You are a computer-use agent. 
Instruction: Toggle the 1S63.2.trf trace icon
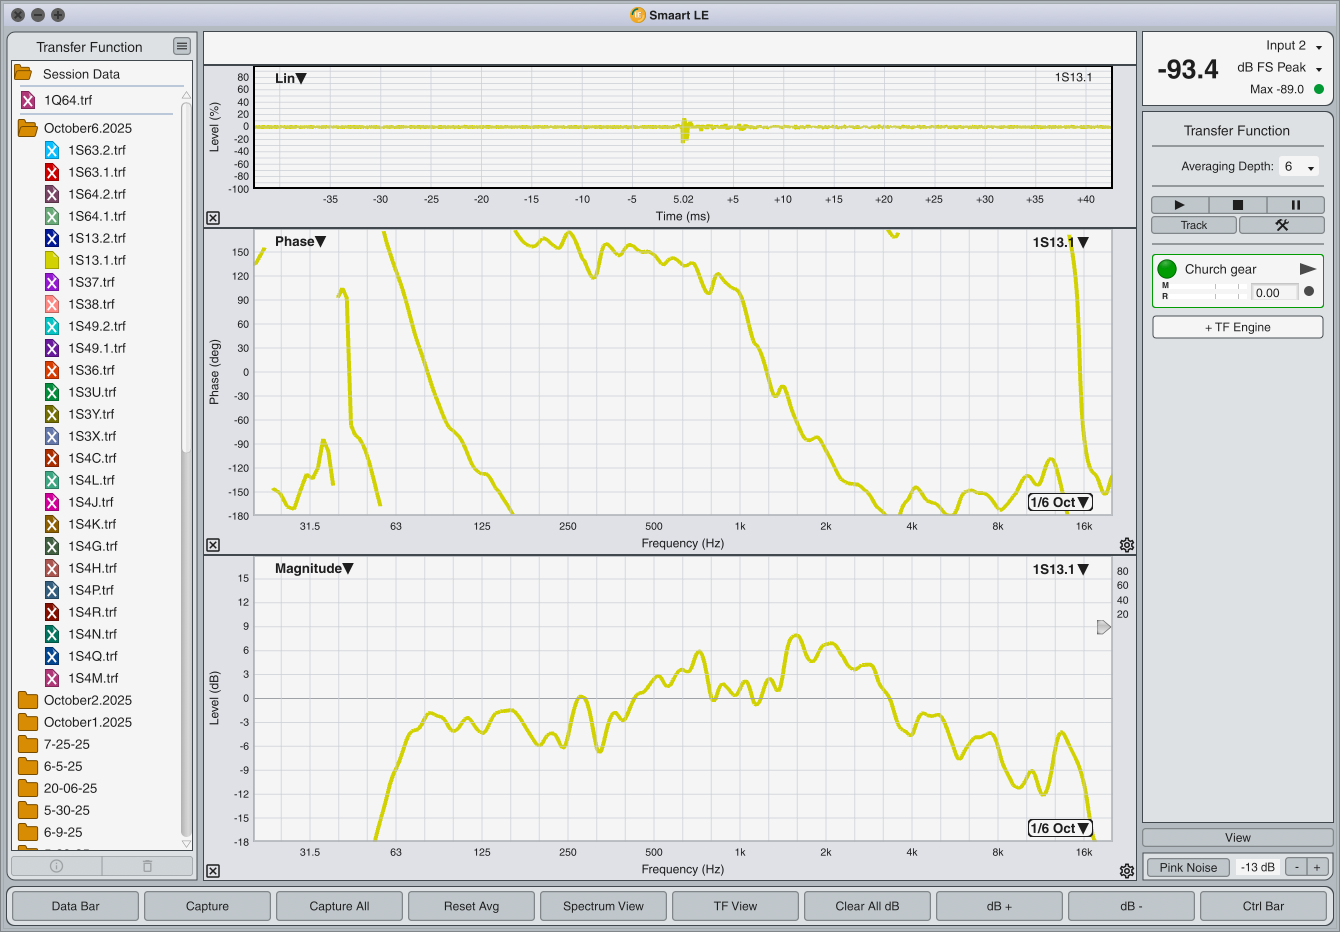tap(52, 150)
